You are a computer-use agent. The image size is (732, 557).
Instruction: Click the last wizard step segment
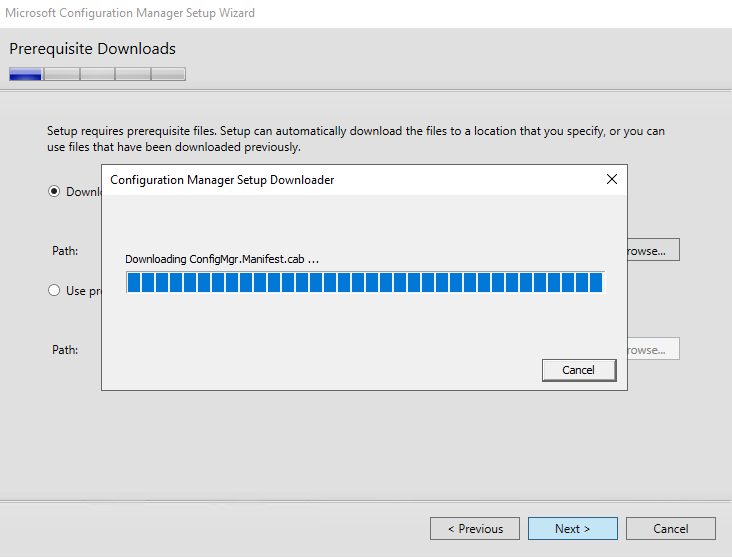coord(168,74)
